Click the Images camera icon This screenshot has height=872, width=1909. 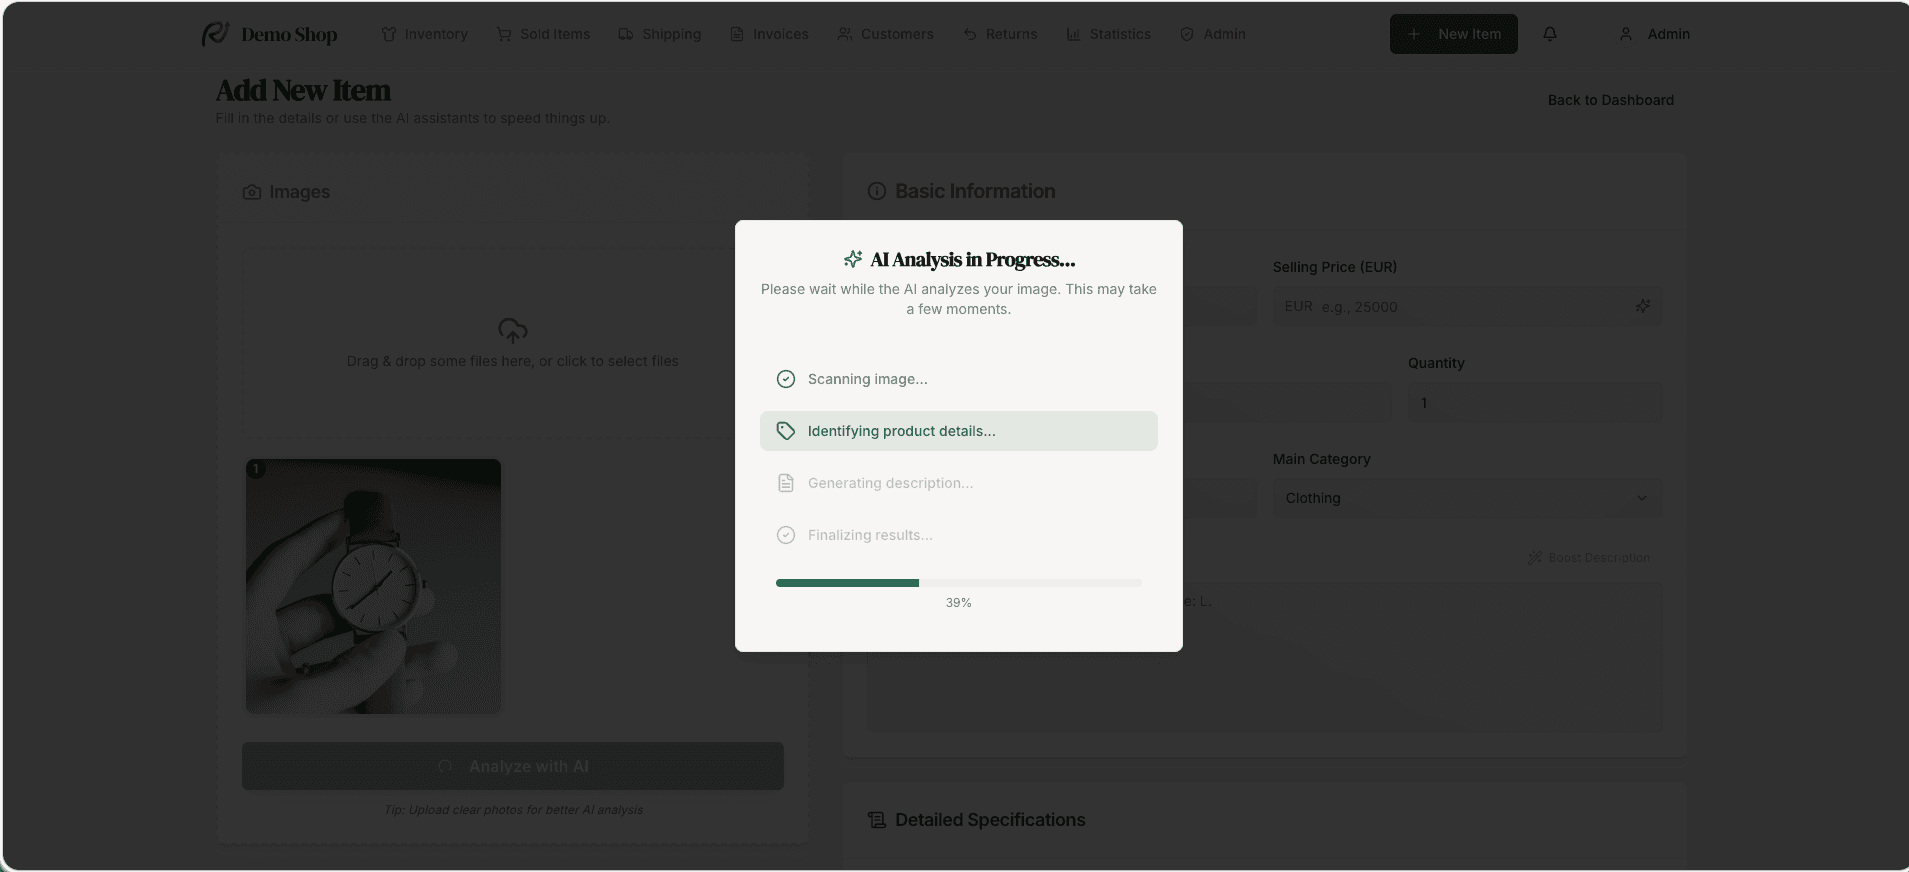point(252,192)
